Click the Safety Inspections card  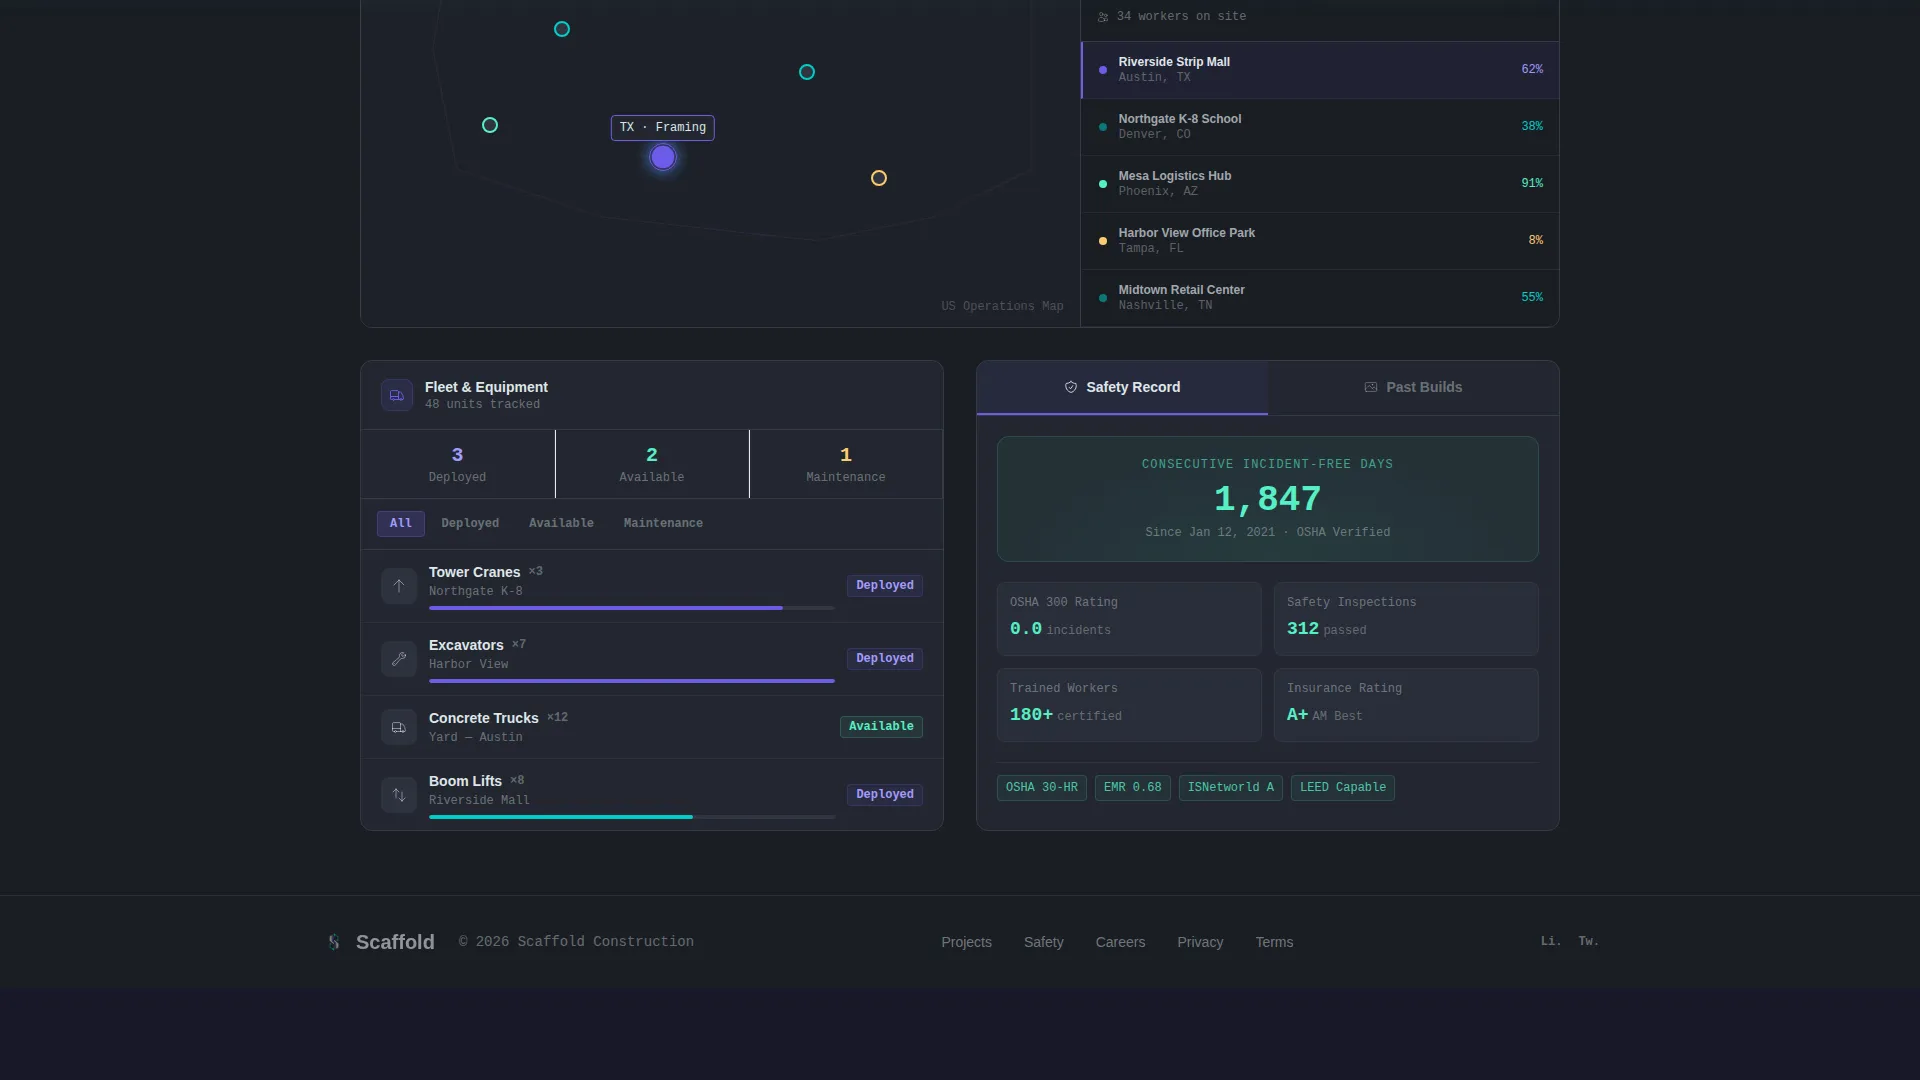pyautogui.click(x=1406, y=619)
